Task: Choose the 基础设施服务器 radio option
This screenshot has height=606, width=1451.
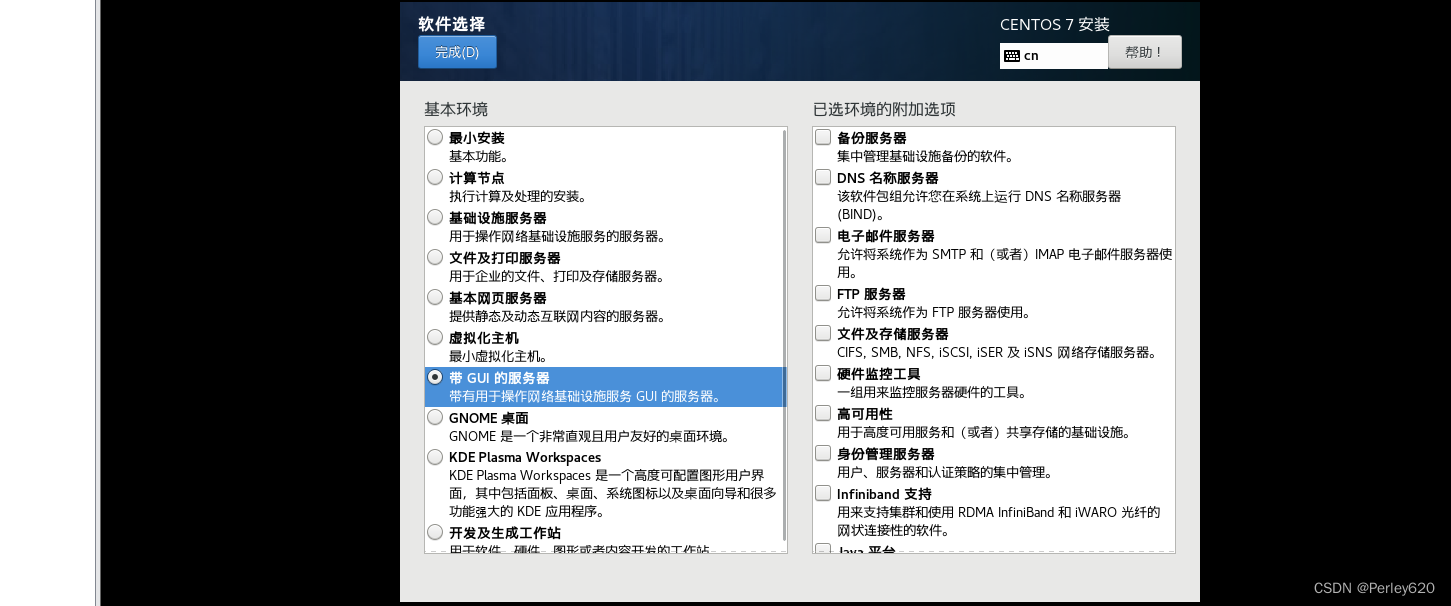Action: [435, 217]
